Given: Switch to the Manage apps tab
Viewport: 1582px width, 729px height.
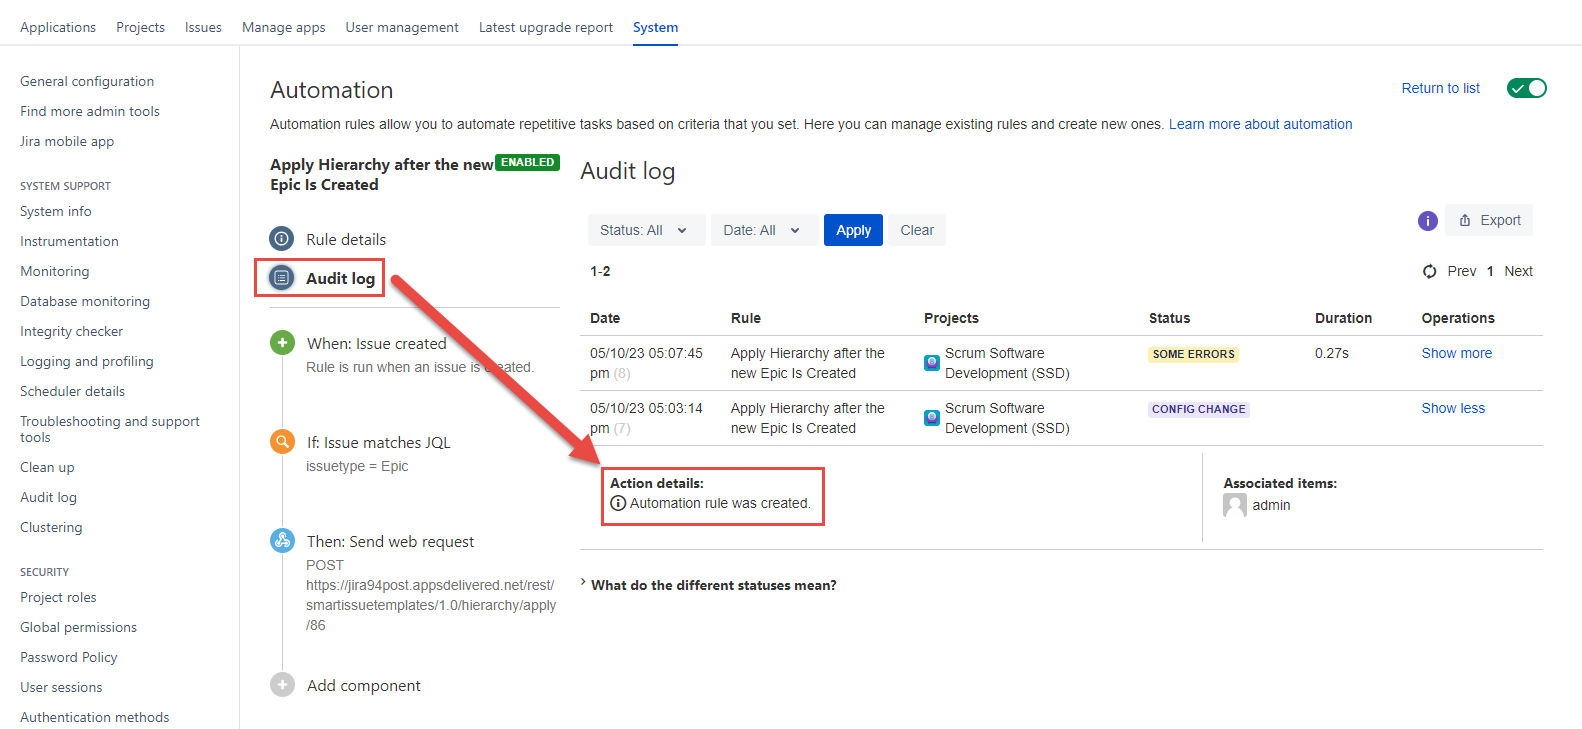Looking at the screenshot, I should pyautogui.click(x=283, y=27).
